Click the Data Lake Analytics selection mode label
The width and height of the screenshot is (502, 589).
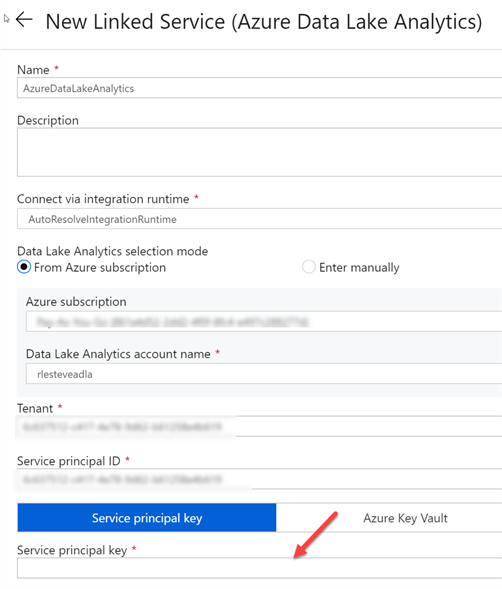[112, 251]
